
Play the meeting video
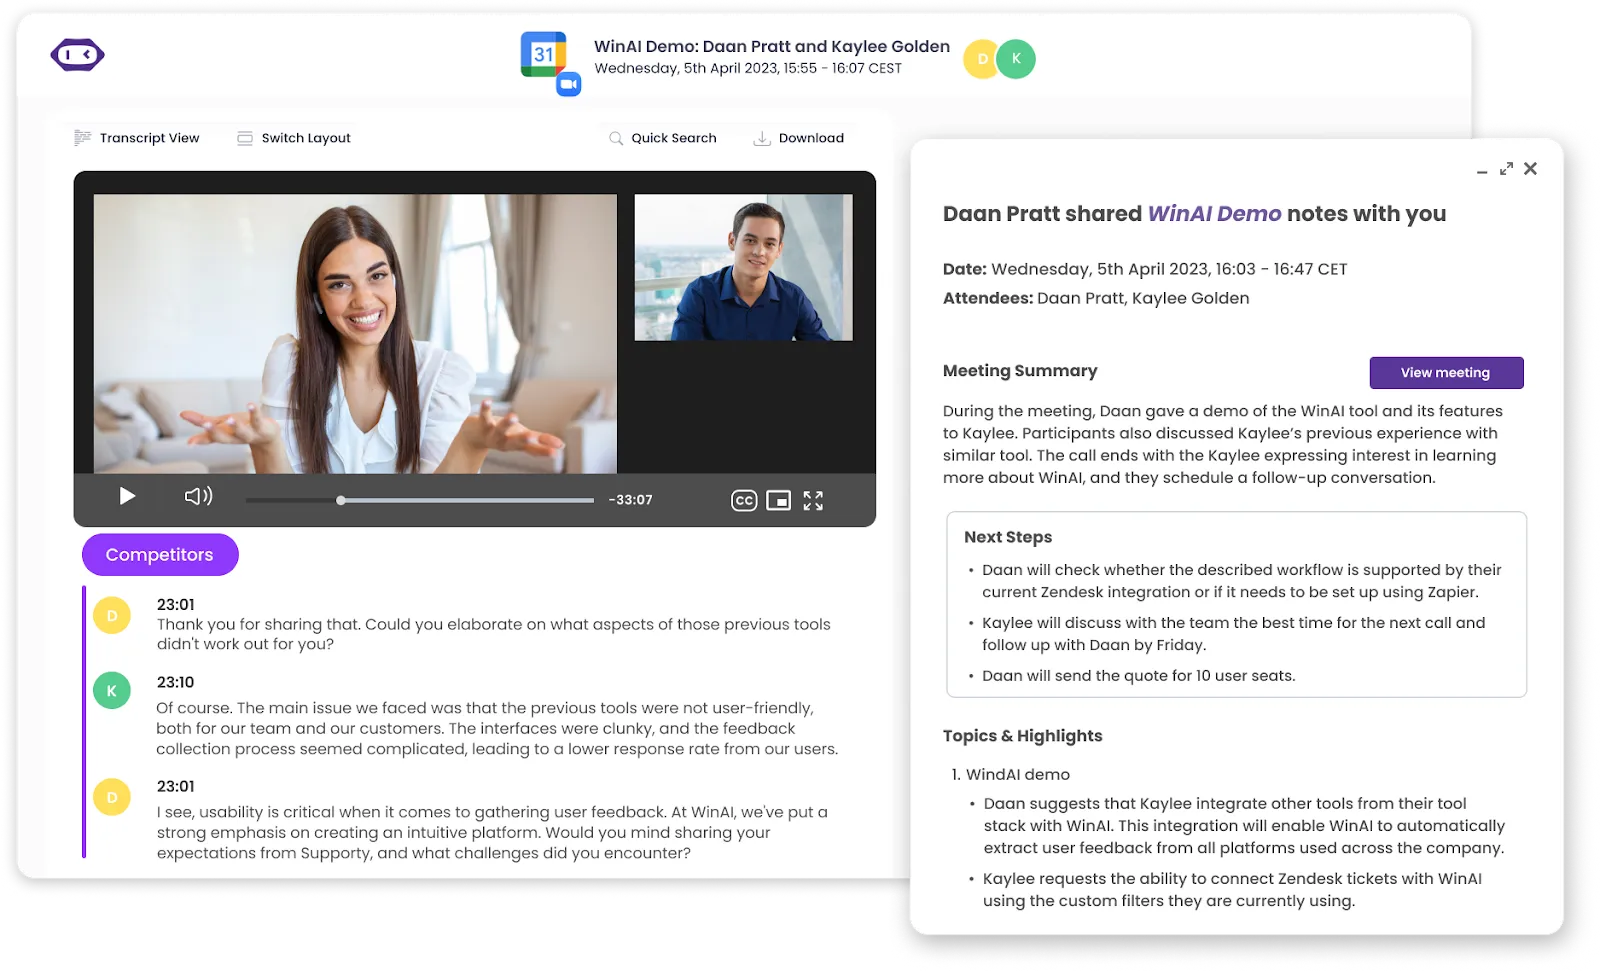(127, 497)
